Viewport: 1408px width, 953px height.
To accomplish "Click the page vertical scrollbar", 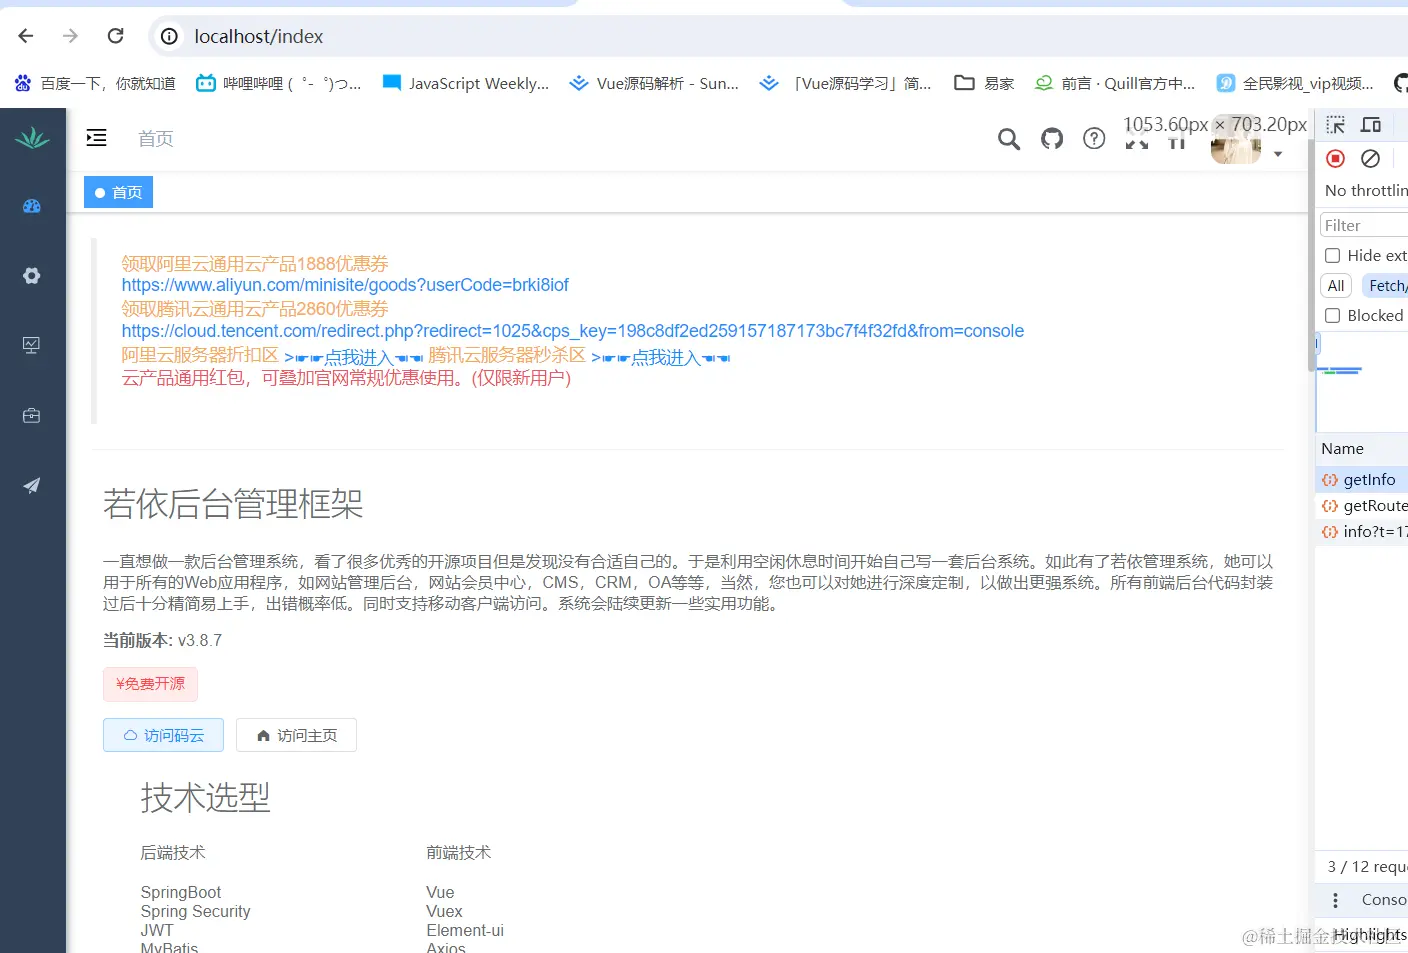I will [1311, 255].
